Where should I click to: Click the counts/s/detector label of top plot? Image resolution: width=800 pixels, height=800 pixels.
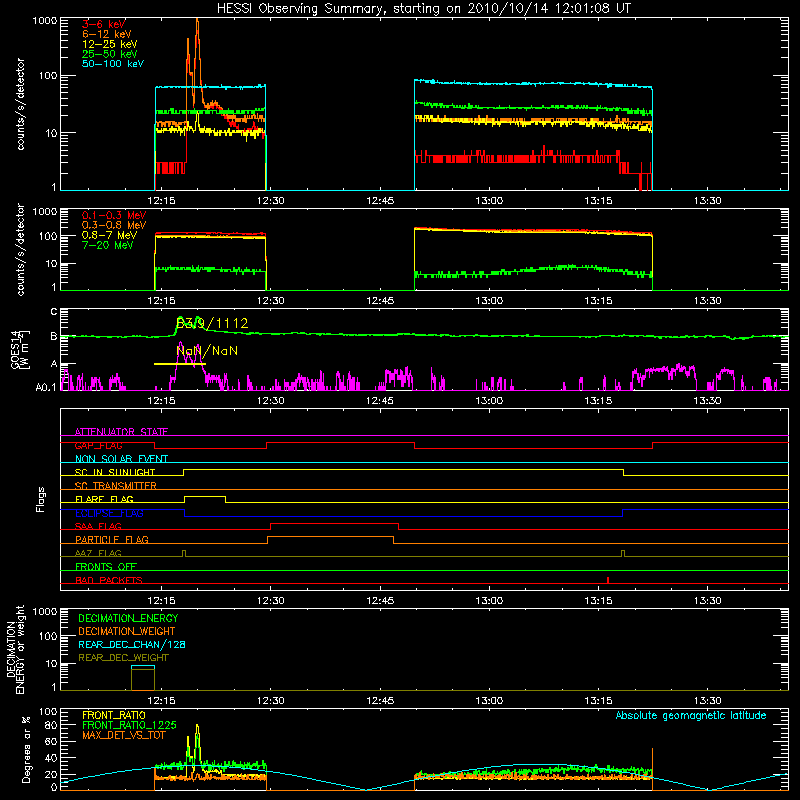[x=20, y=104]
